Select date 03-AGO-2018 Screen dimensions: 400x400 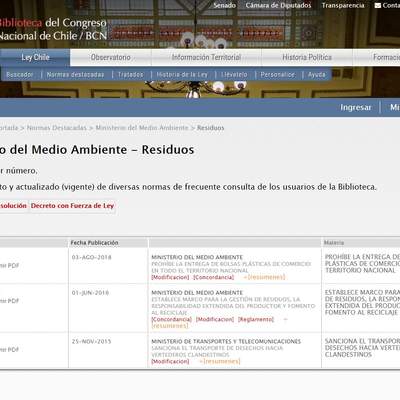coord(91,257)
